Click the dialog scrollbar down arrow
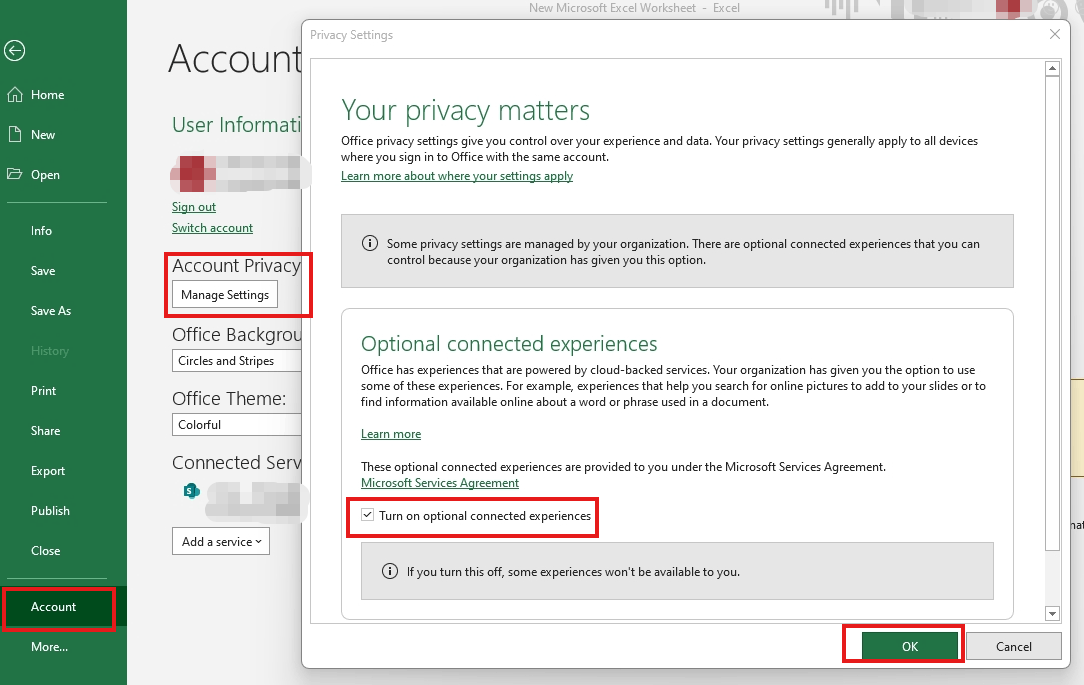The height and width of the screenshot is (685, 1084). pyautogui.click(x=1052, y=613)
